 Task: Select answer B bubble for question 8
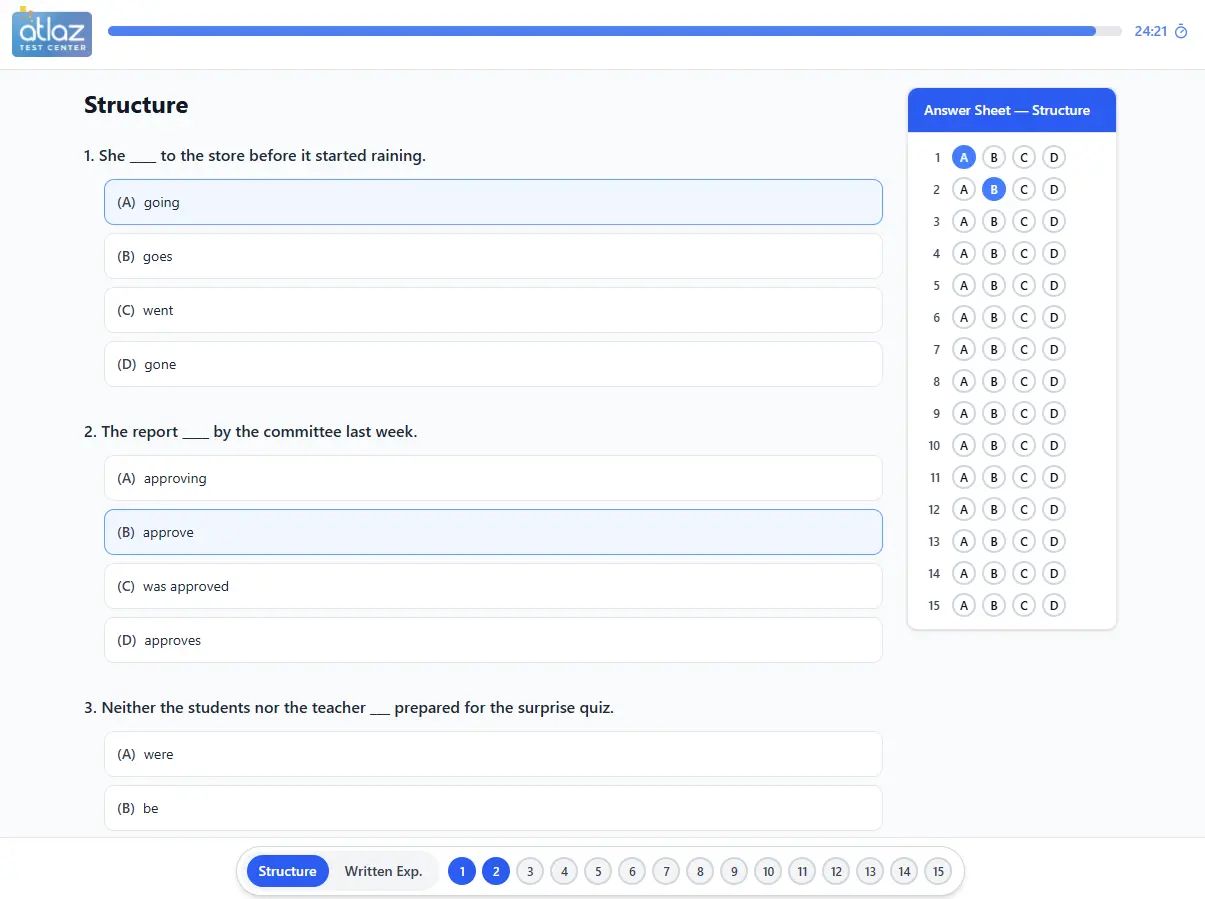(x=993, y=381)
